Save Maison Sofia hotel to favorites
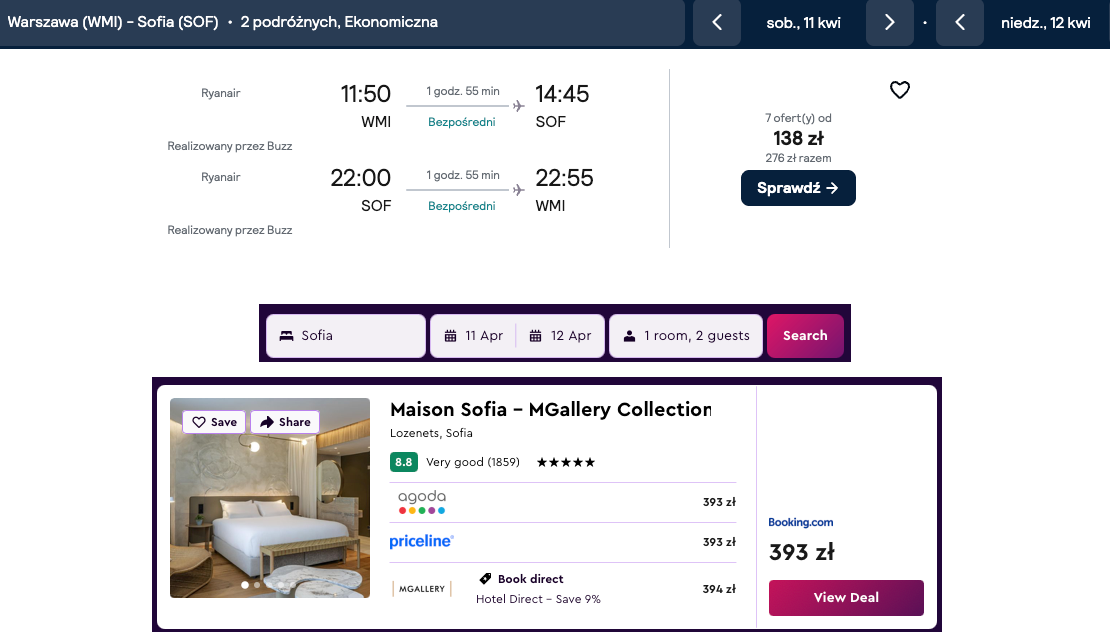The height and width of the screenshot is (632, 1110). (x=214, y=422)
